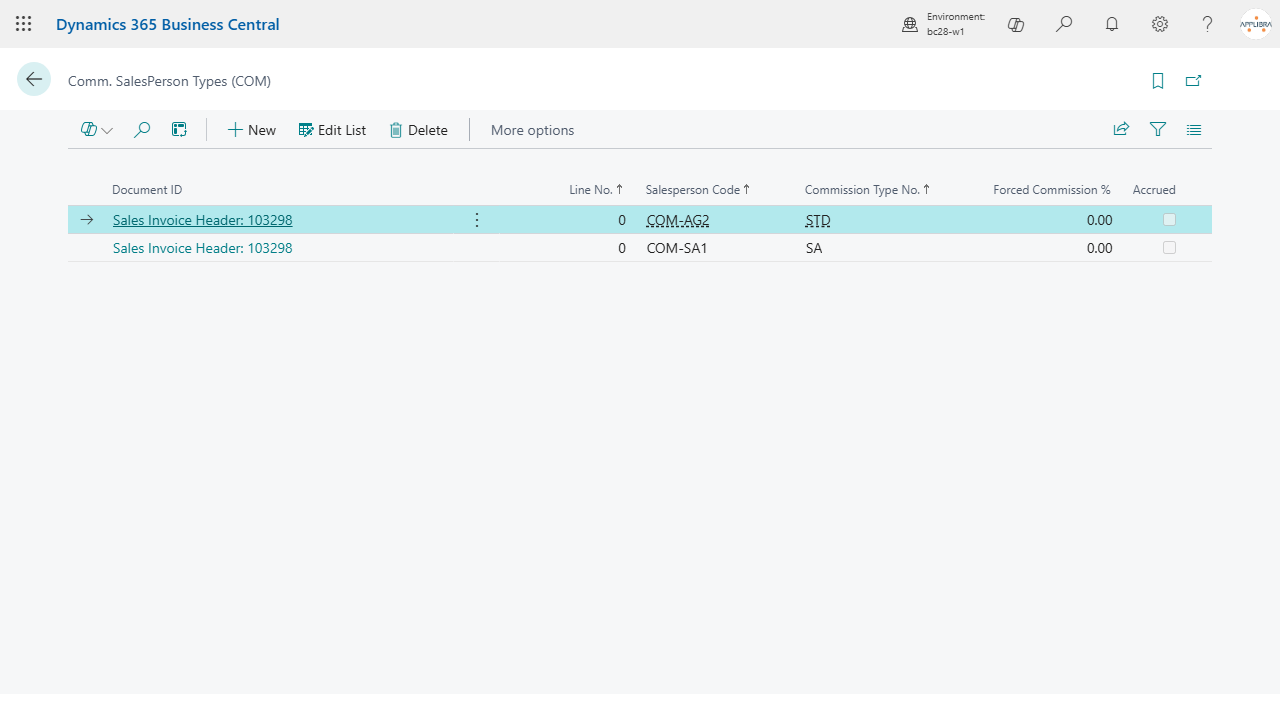Open the user account avatar
Image resolution: width=1280 pixels, height=720 pixels.
point(1255,24)
